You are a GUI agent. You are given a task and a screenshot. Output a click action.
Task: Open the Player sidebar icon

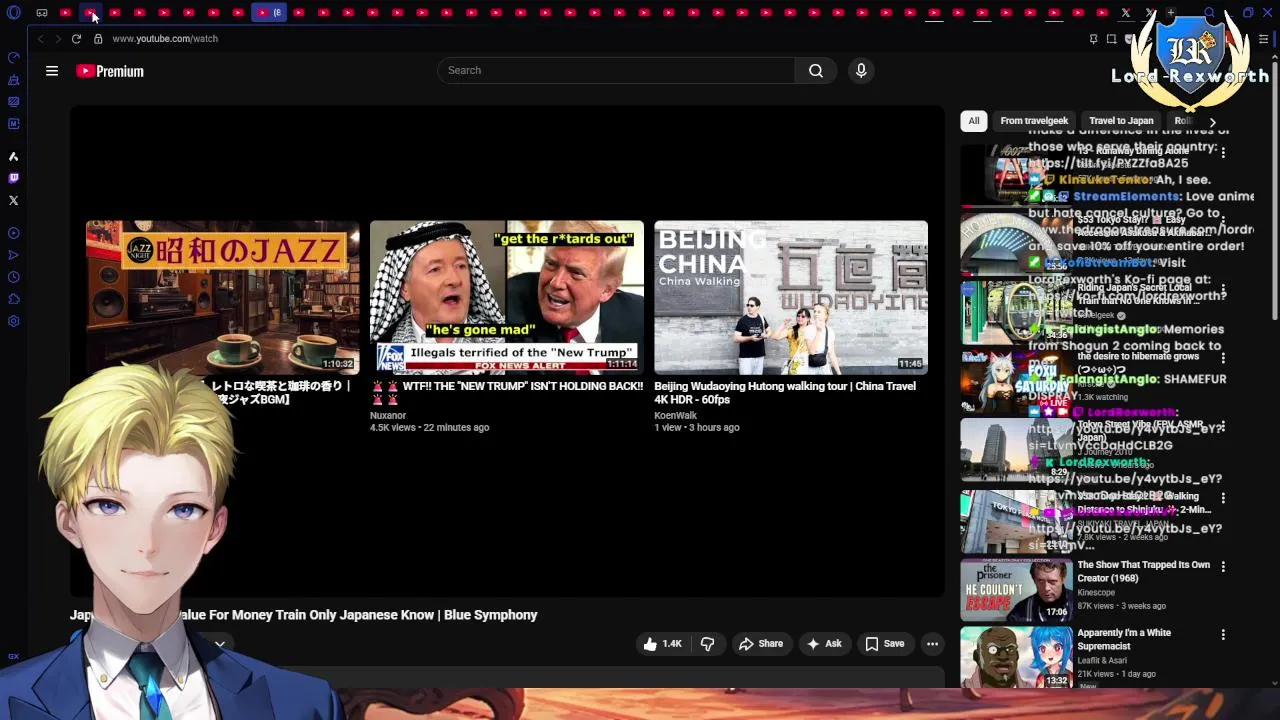click(x=14, y=233)
